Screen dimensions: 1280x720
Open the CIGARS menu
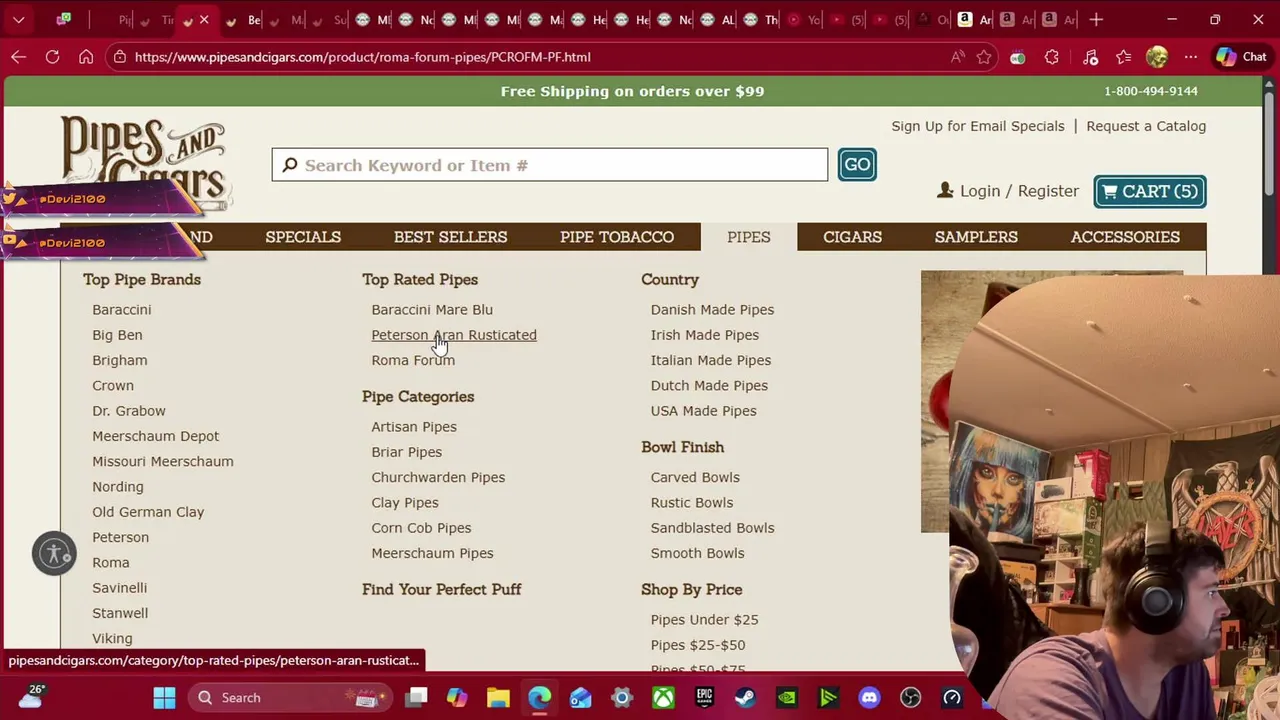(x=852, y=237)
